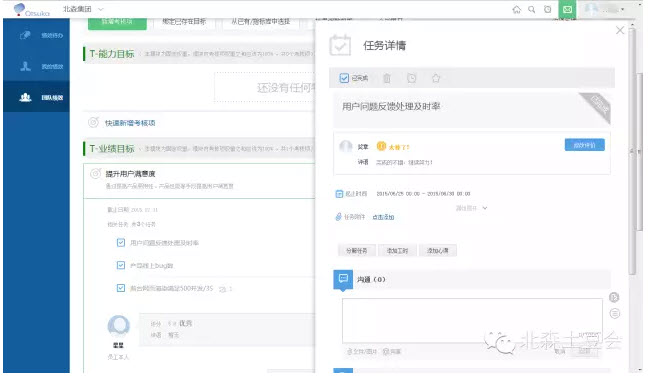Screen dimensions: 648x378
Task: Expand the show-more chevron below the dates
Action: tap(485, 208)
